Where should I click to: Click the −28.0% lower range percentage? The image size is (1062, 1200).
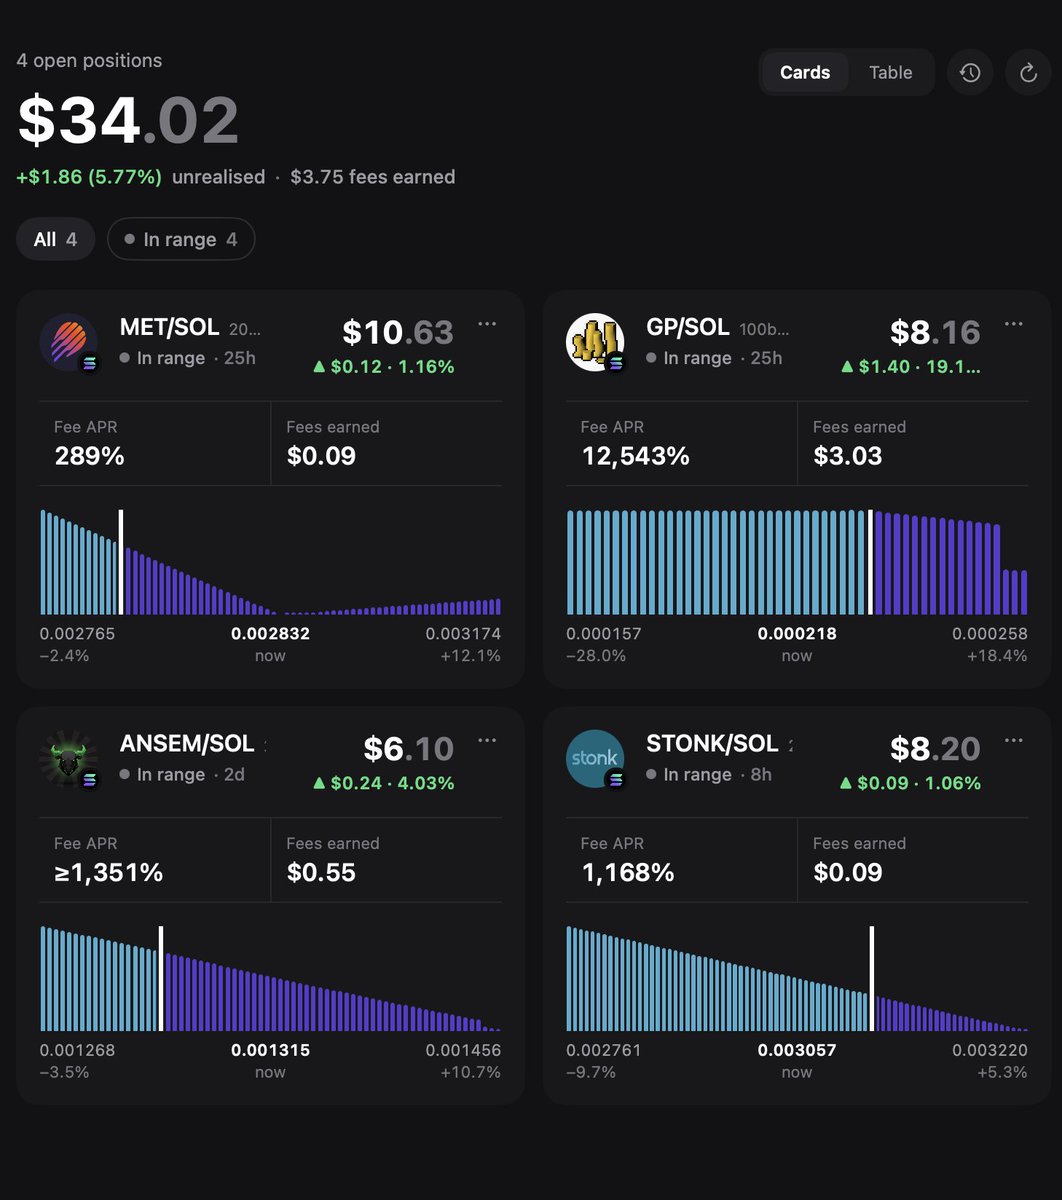[596, 656]
